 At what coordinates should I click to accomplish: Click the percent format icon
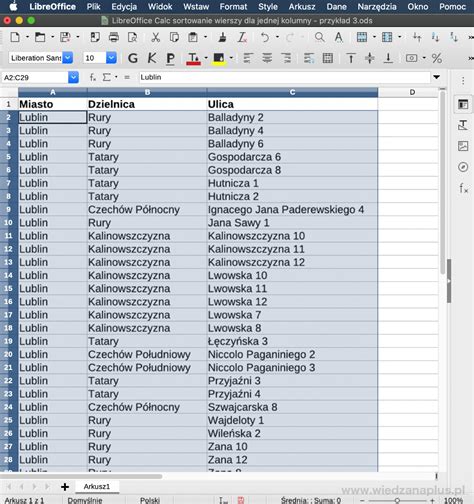click(x=437, y=58)
